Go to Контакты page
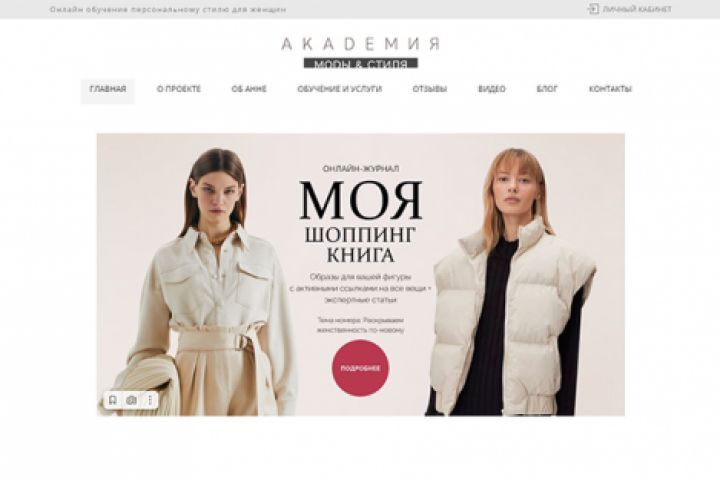The image size is (720, 480). click(x=610, y=89)
